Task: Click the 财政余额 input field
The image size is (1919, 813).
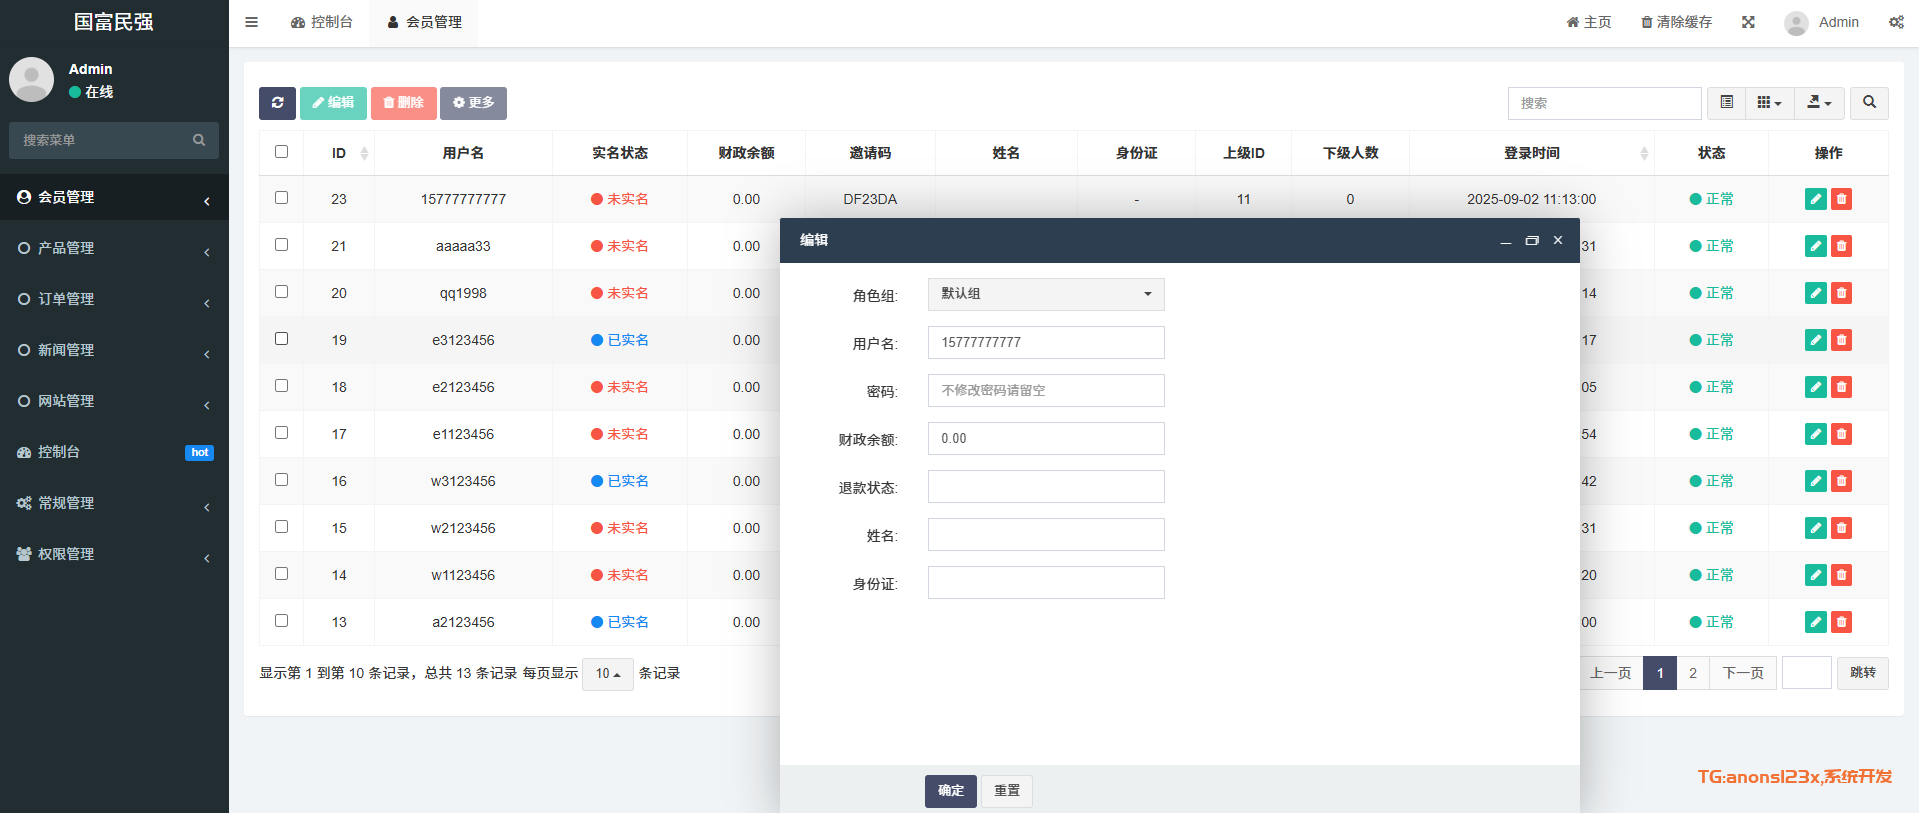Action: (x=1045, y=438)
